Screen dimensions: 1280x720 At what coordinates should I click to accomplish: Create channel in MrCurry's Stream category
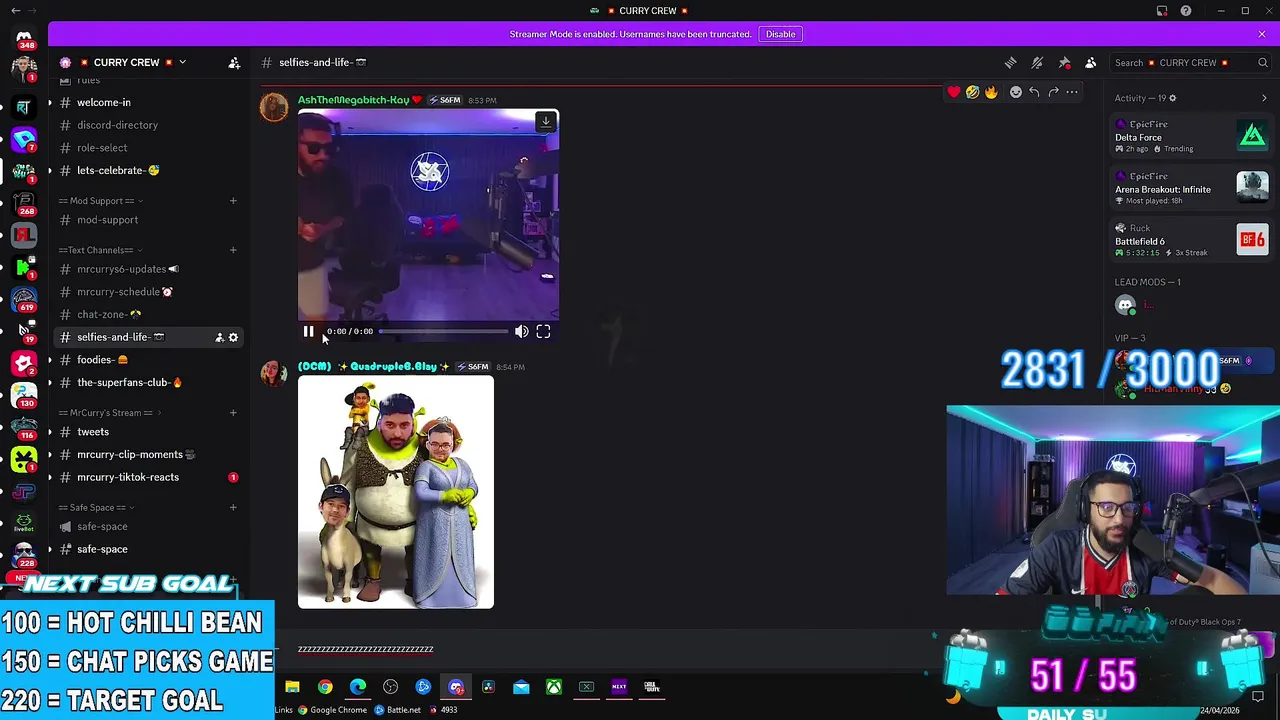click(x=233, y=413)
